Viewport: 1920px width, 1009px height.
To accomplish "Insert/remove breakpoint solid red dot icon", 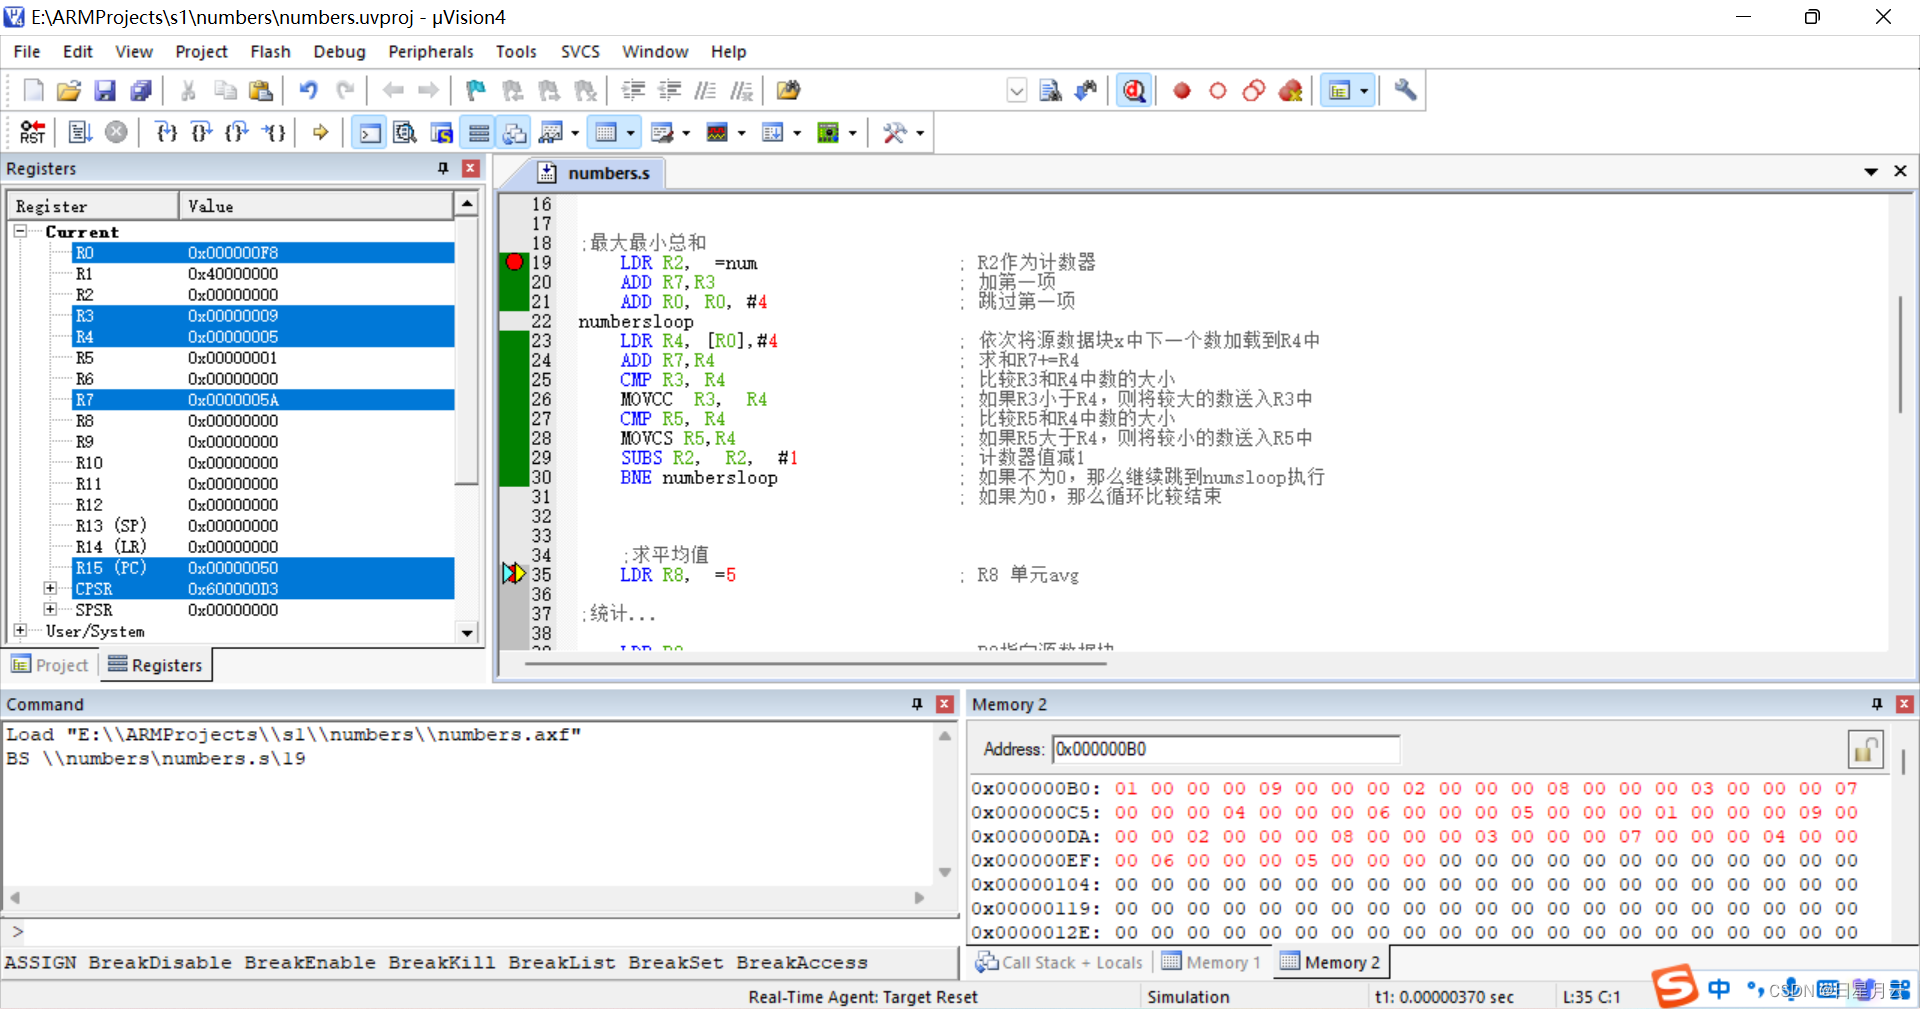I will (x=1182, y=91).
